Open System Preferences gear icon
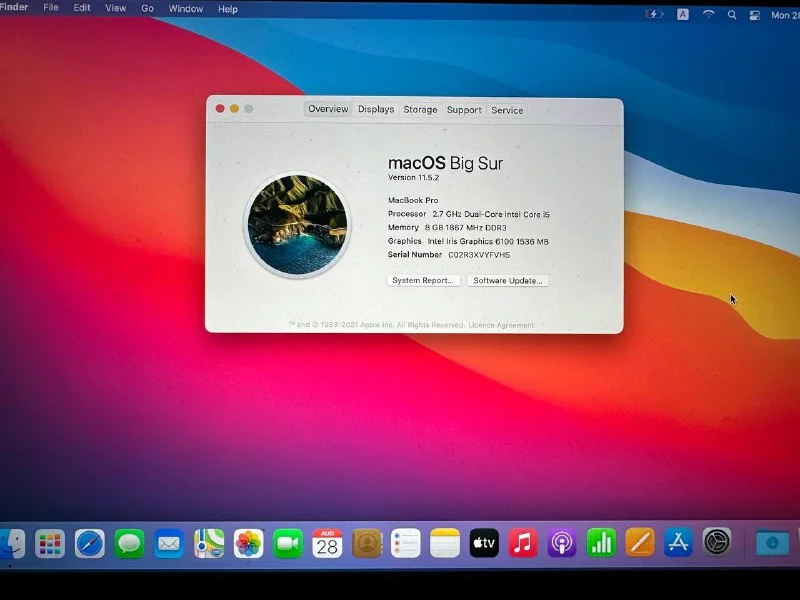The image size is (800, 600). 717,541
